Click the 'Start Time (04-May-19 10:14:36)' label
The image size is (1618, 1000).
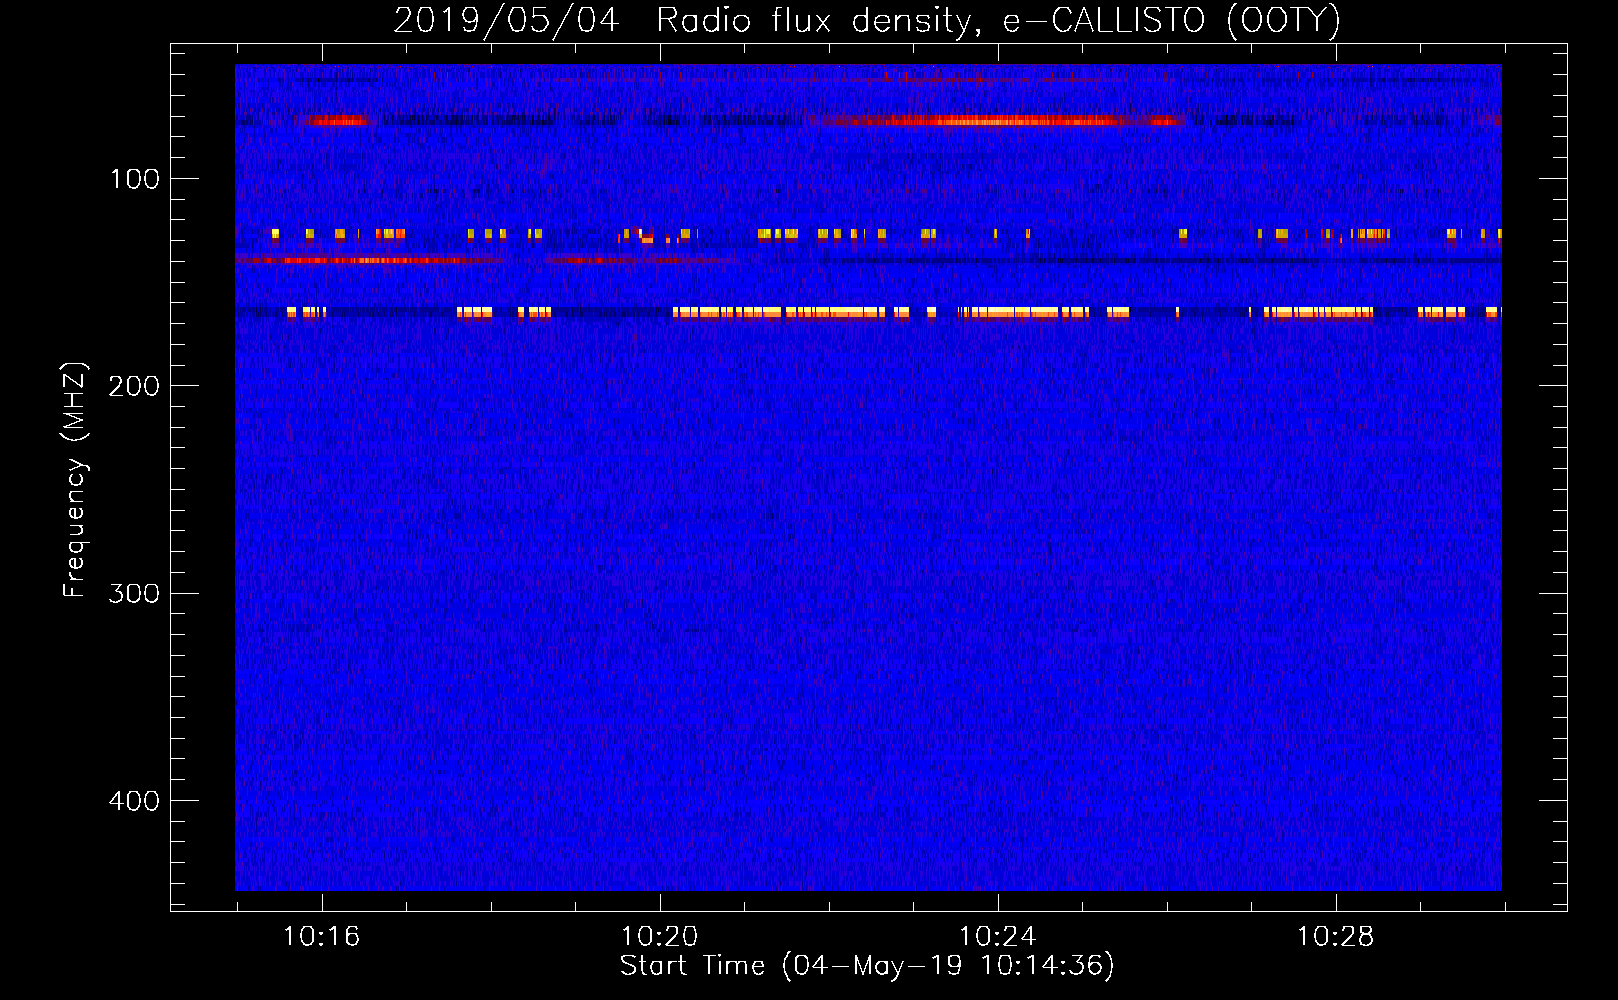[x=867, y=966]
